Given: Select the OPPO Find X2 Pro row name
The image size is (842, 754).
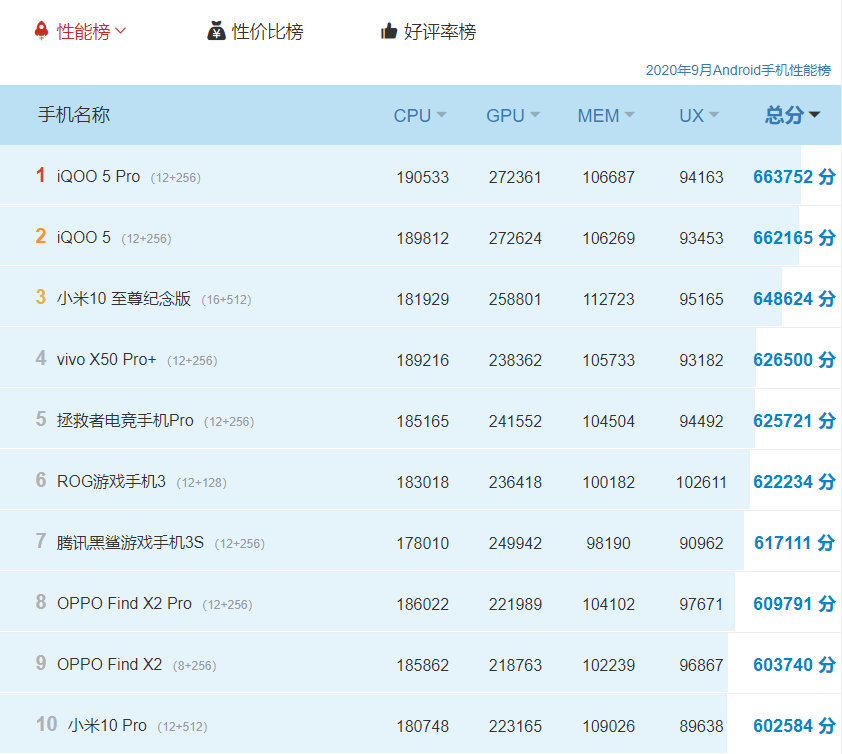Looking at the screenshot, I should [x=124, y=603].
